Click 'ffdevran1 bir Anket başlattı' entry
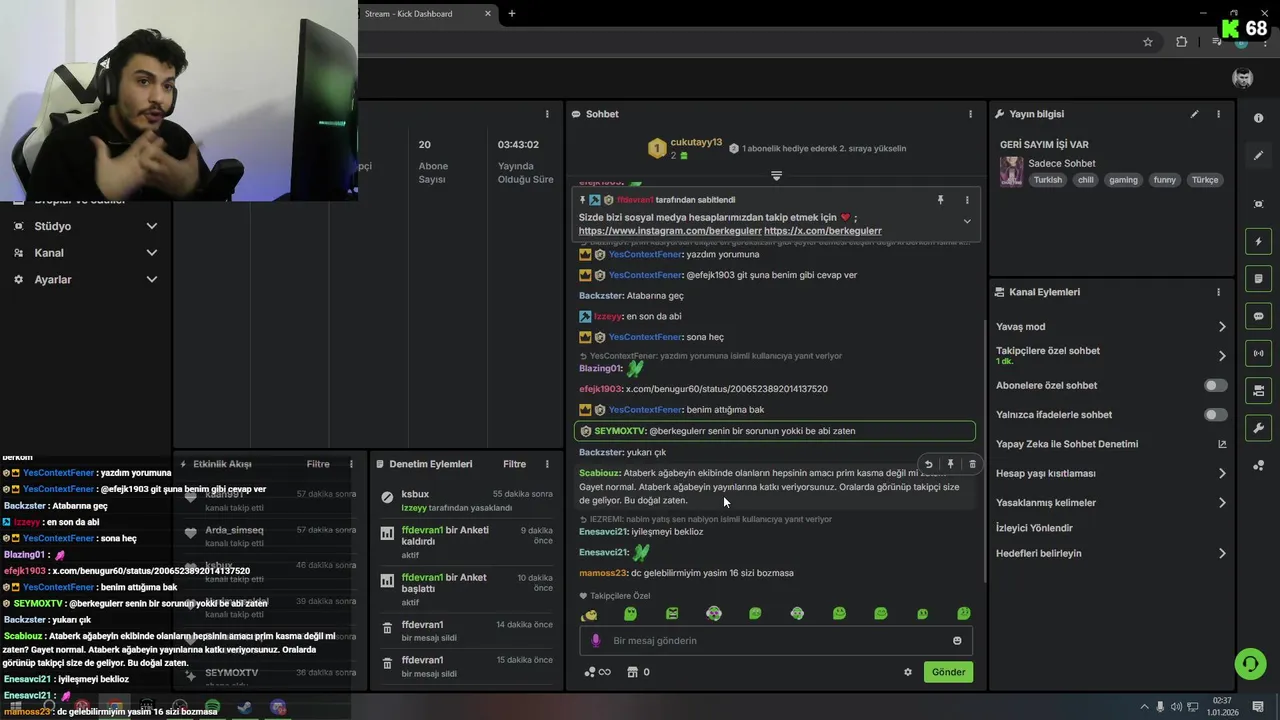 [x=466, y=588]
